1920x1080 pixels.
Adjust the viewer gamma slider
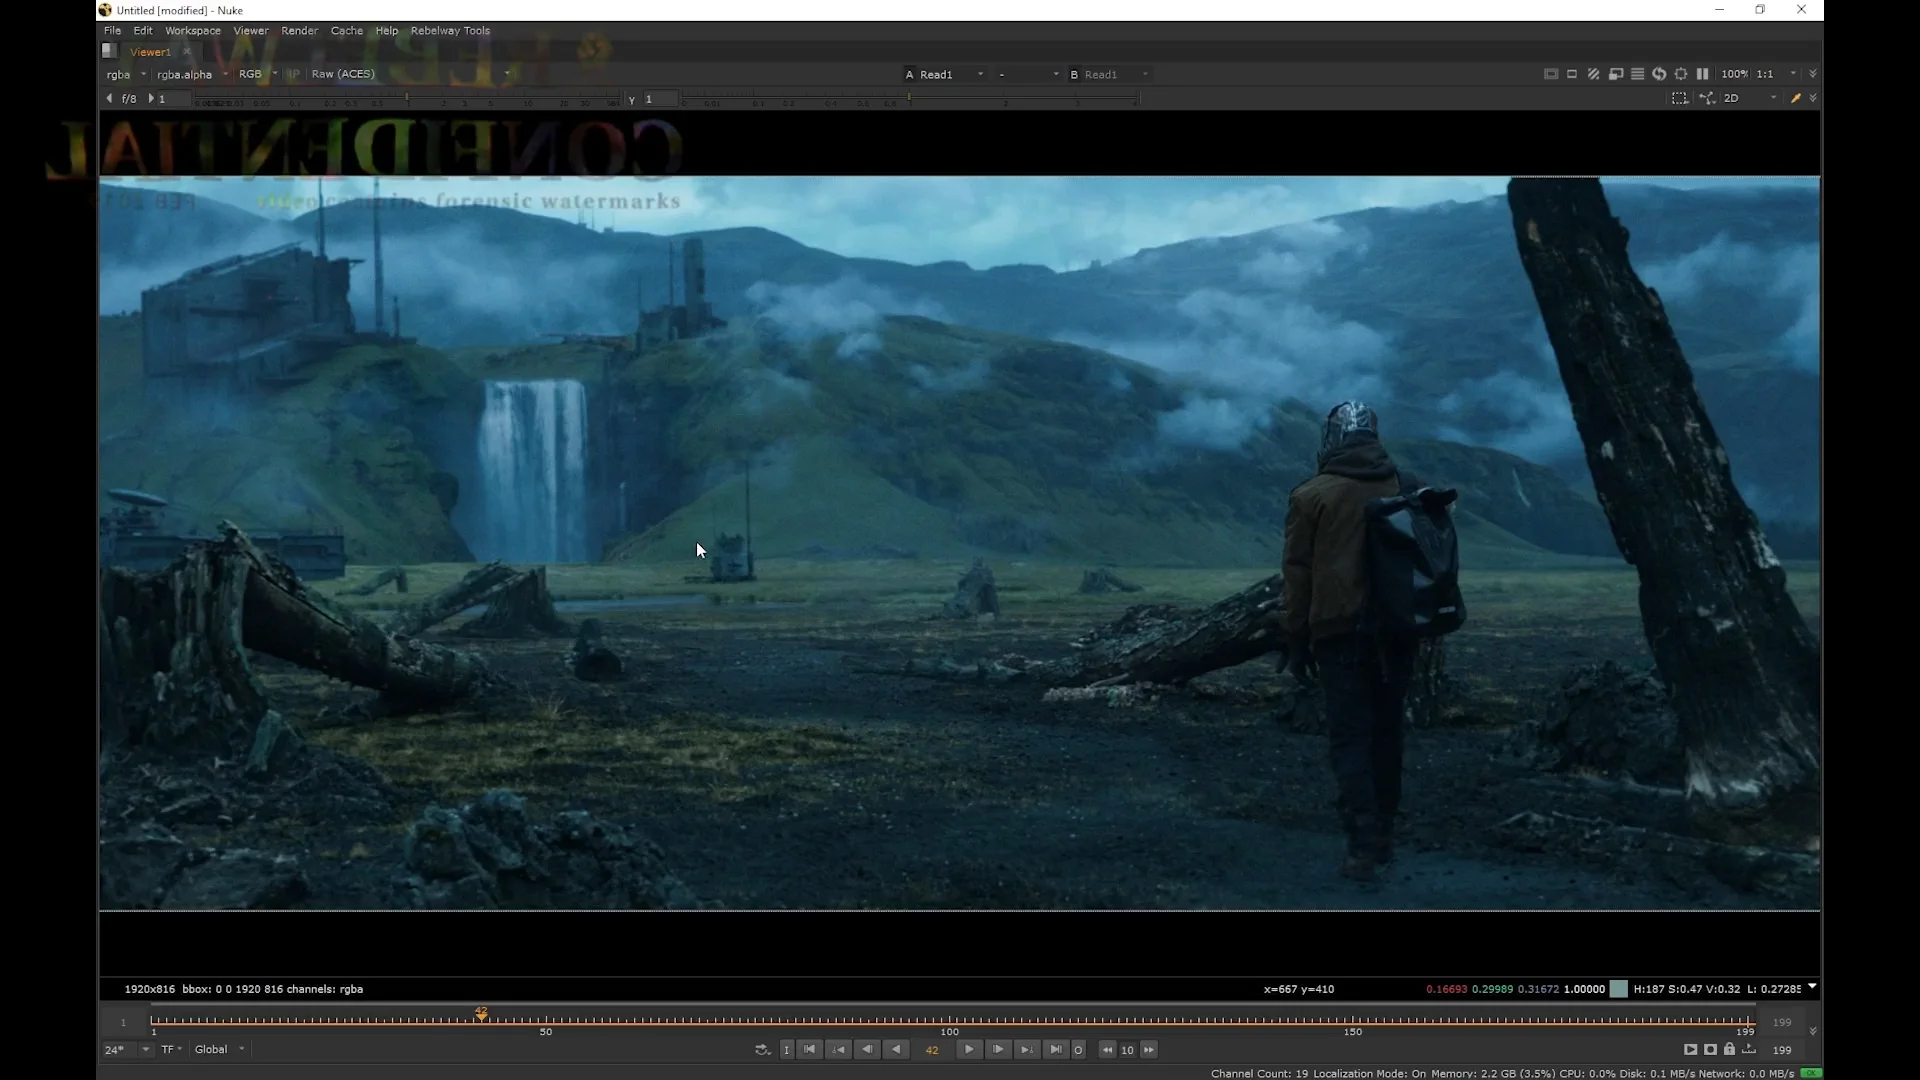point(910,99)
